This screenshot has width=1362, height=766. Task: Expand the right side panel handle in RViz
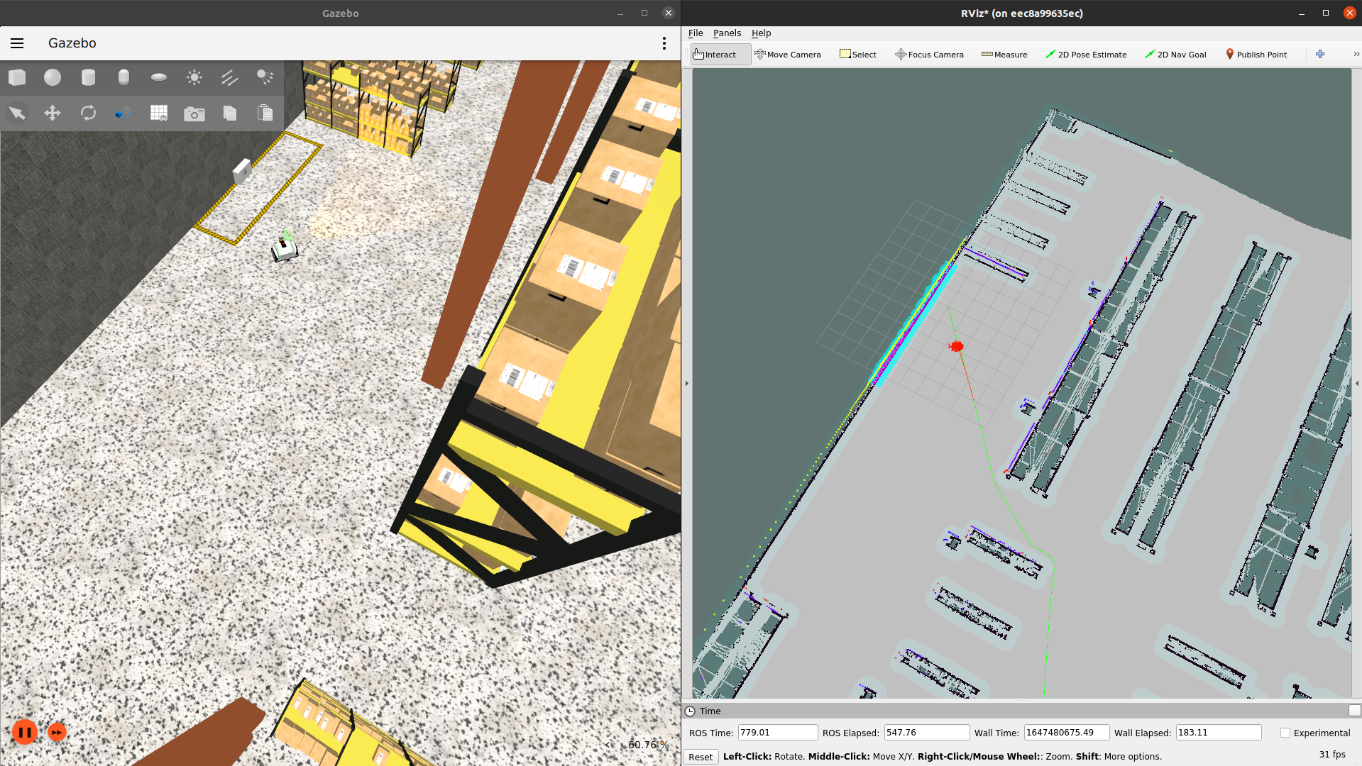point(1357,383)
